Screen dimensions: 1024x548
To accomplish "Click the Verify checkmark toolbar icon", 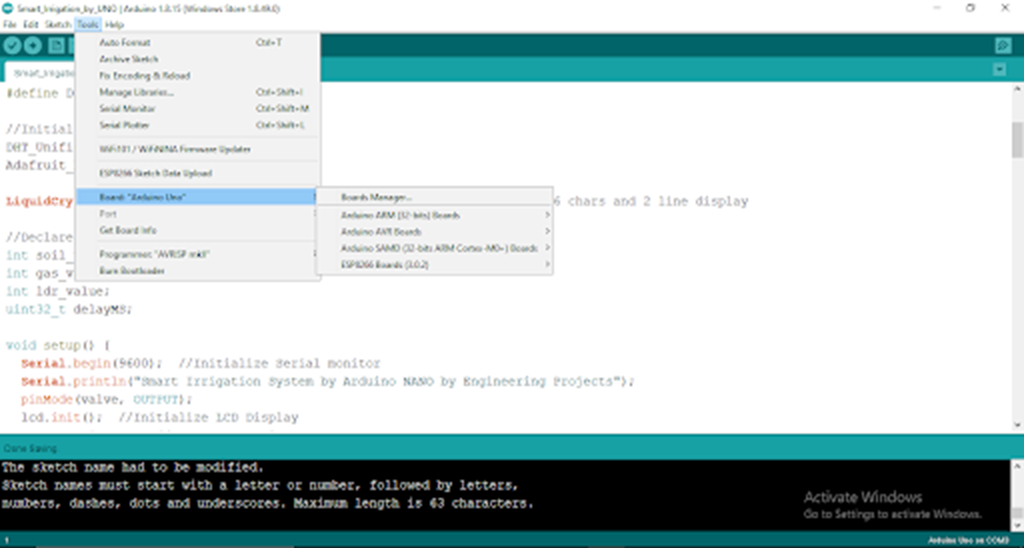I will tap(12, 46).
